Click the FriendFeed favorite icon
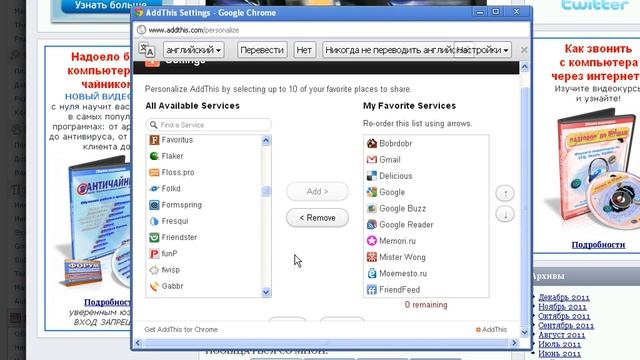Viewport: 640px width, 360px height. 371,290
